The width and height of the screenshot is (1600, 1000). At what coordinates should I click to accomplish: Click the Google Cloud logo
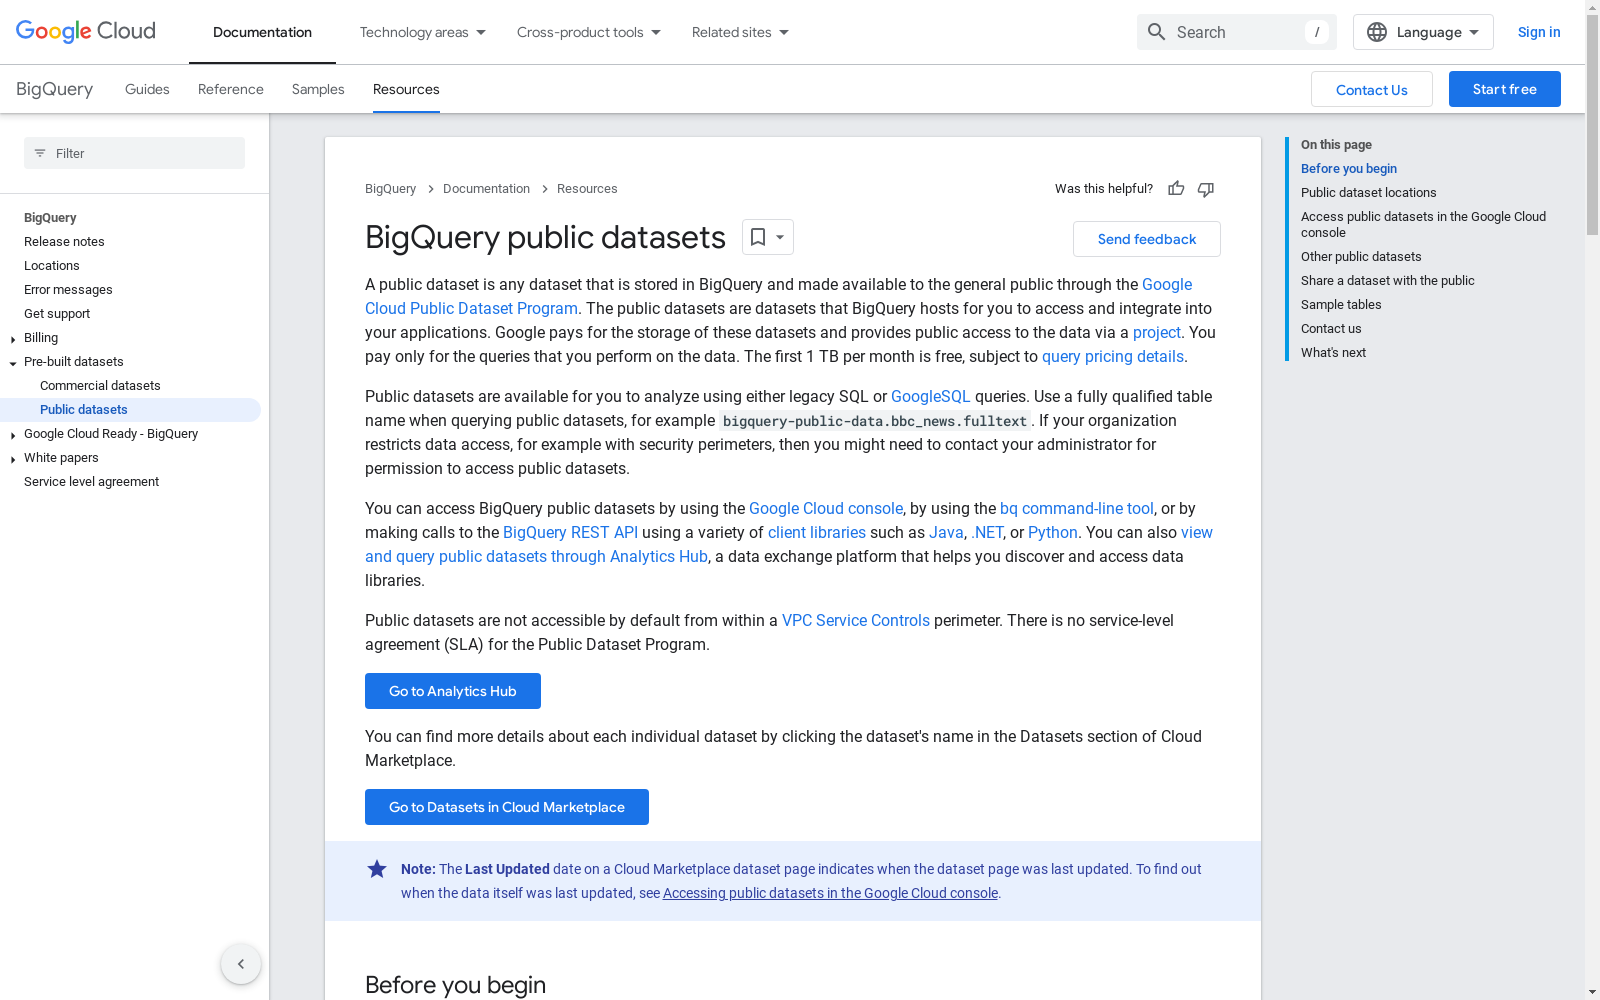tap(86, 31)
